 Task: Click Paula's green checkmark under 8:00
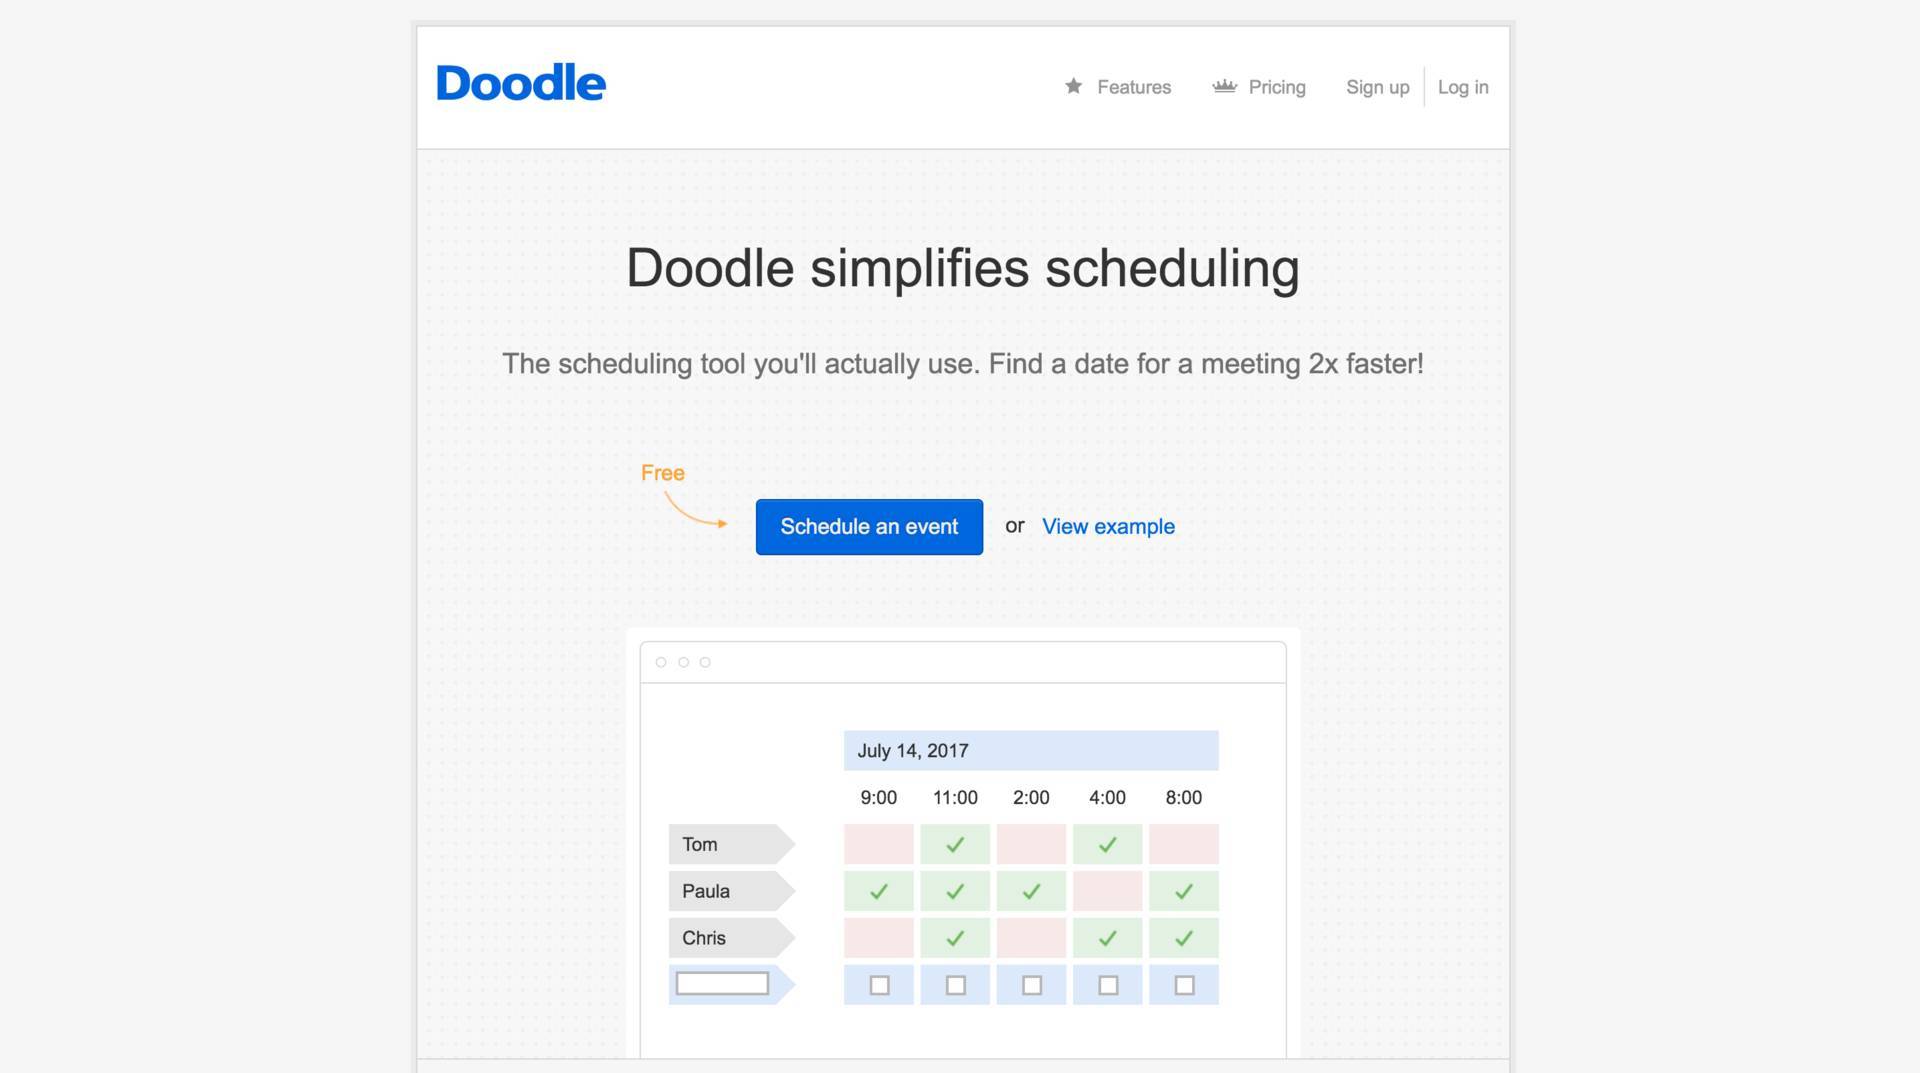tap(1183, 892)
